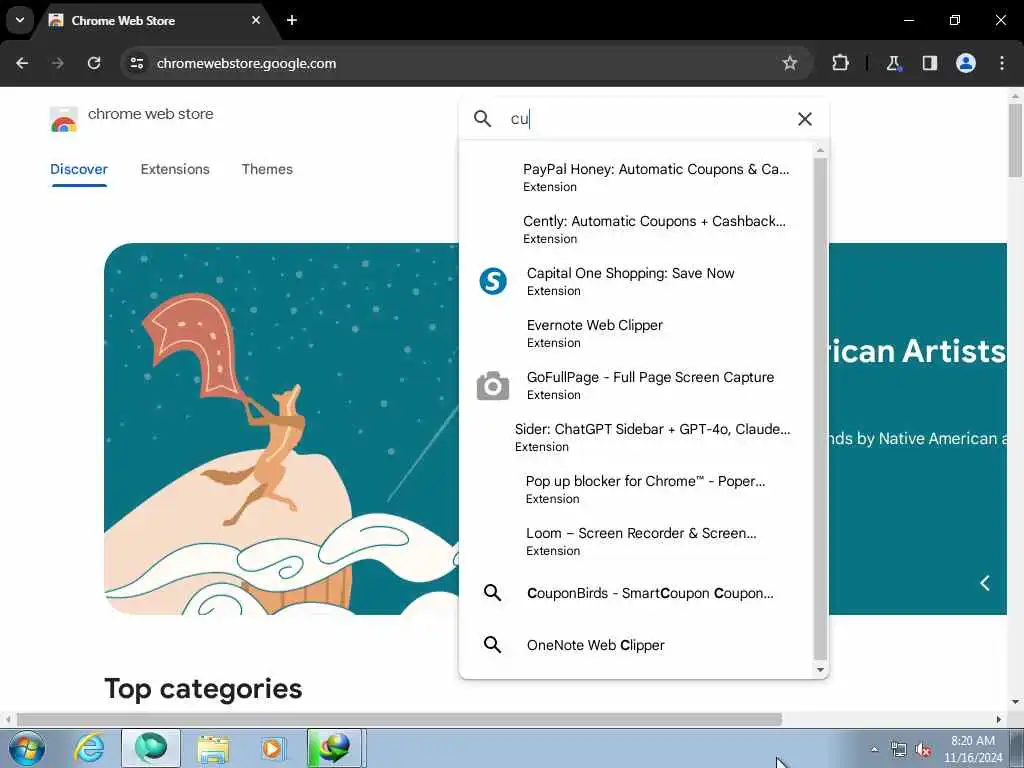
Task: Open Chrome Labs flask icon
Action: [893, 63]
